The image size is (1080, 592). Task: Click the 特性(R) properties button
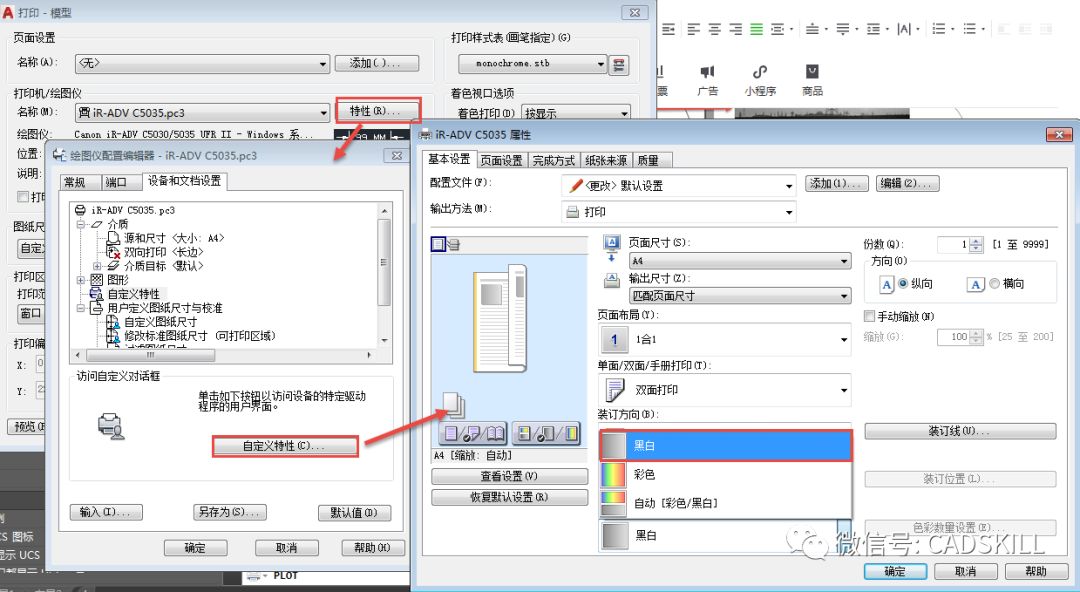377,111
